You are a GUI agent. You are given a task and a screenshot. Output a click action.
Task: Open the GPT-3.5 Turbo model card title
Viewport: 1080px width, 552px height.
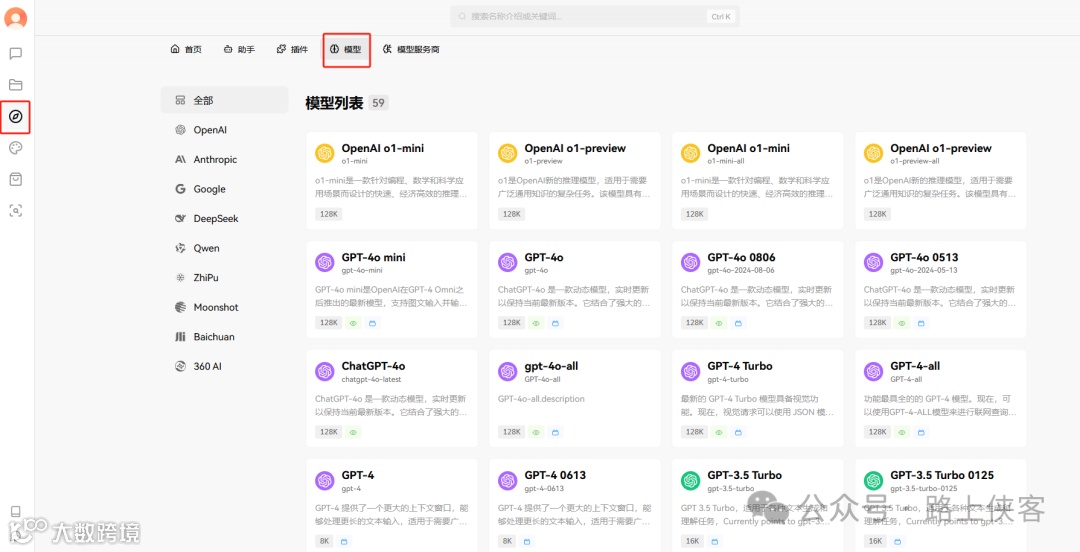[x=745, y=476]
